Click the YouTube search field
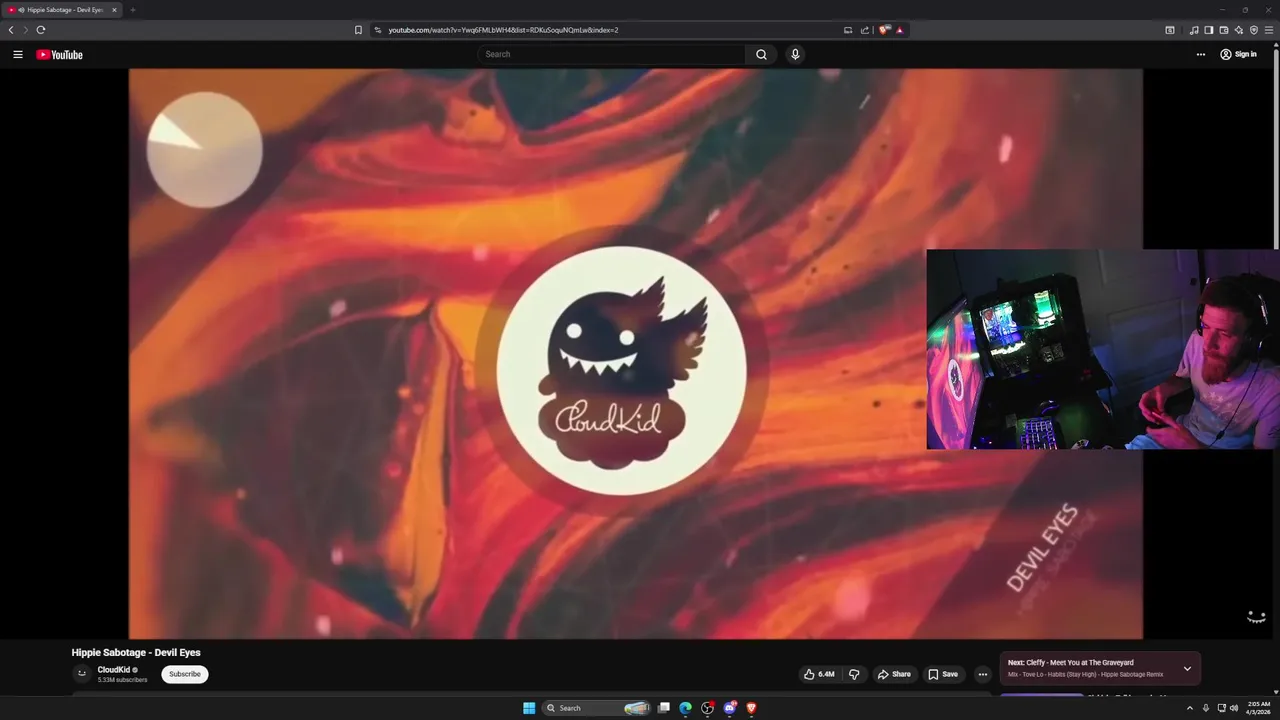This screenshot has width=1280, height=720. coord(611,55)
